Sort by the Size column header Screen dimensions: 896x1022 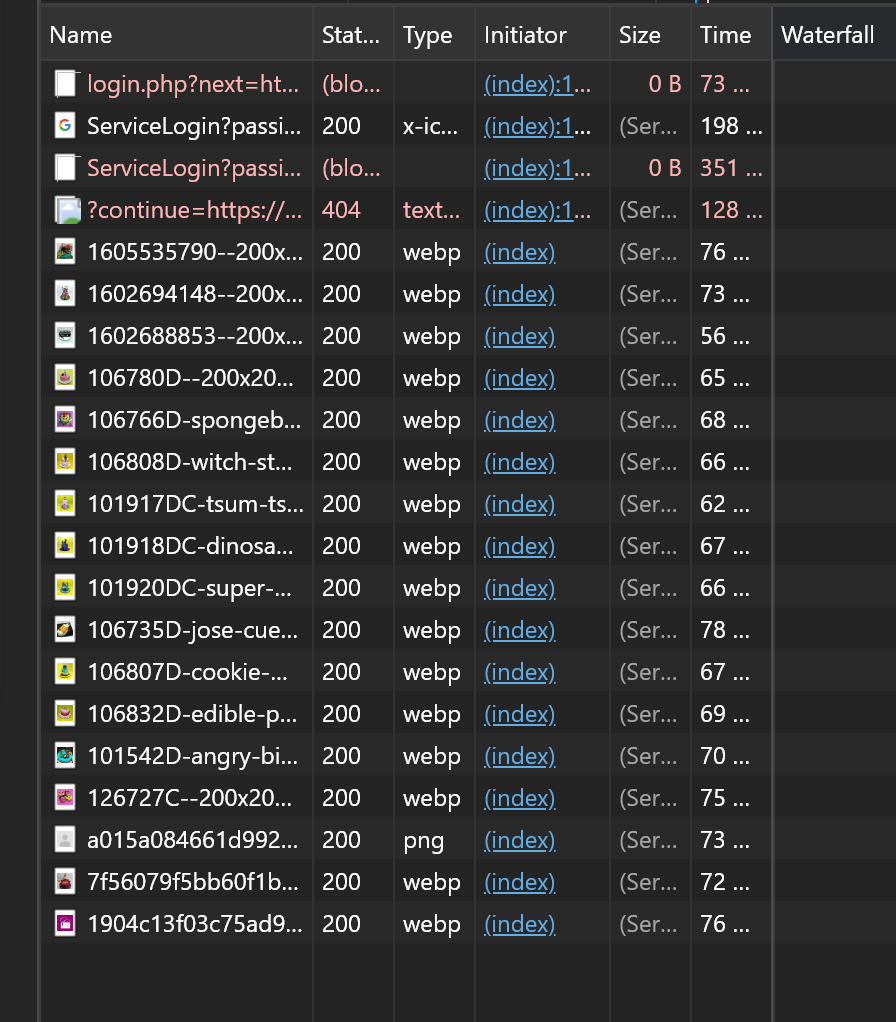coord(638,35)
